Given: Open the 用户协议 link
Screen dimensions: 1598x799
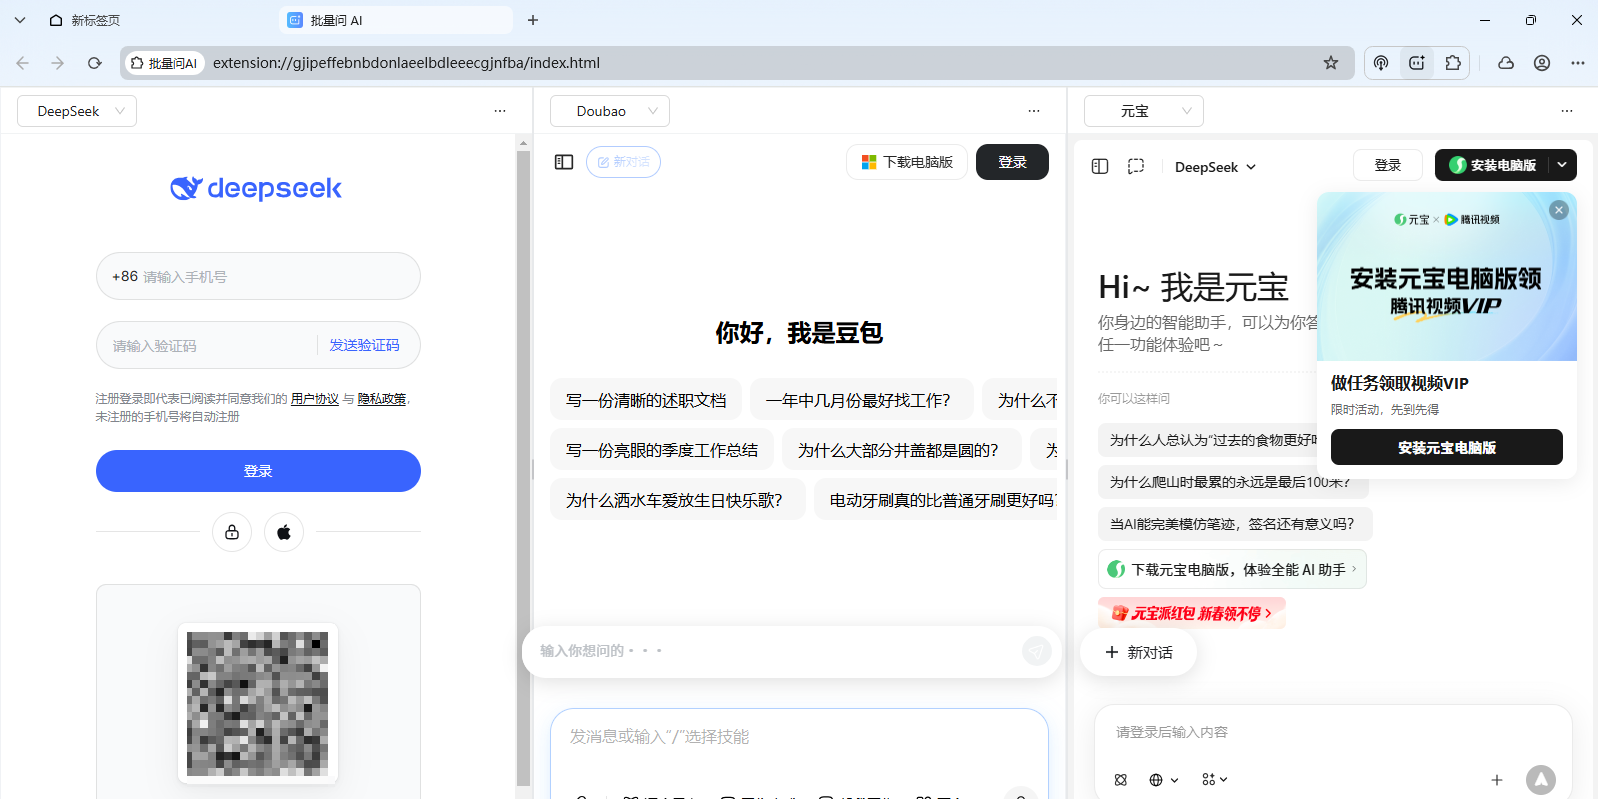Looking at the screenshot, I should [315, 399].
